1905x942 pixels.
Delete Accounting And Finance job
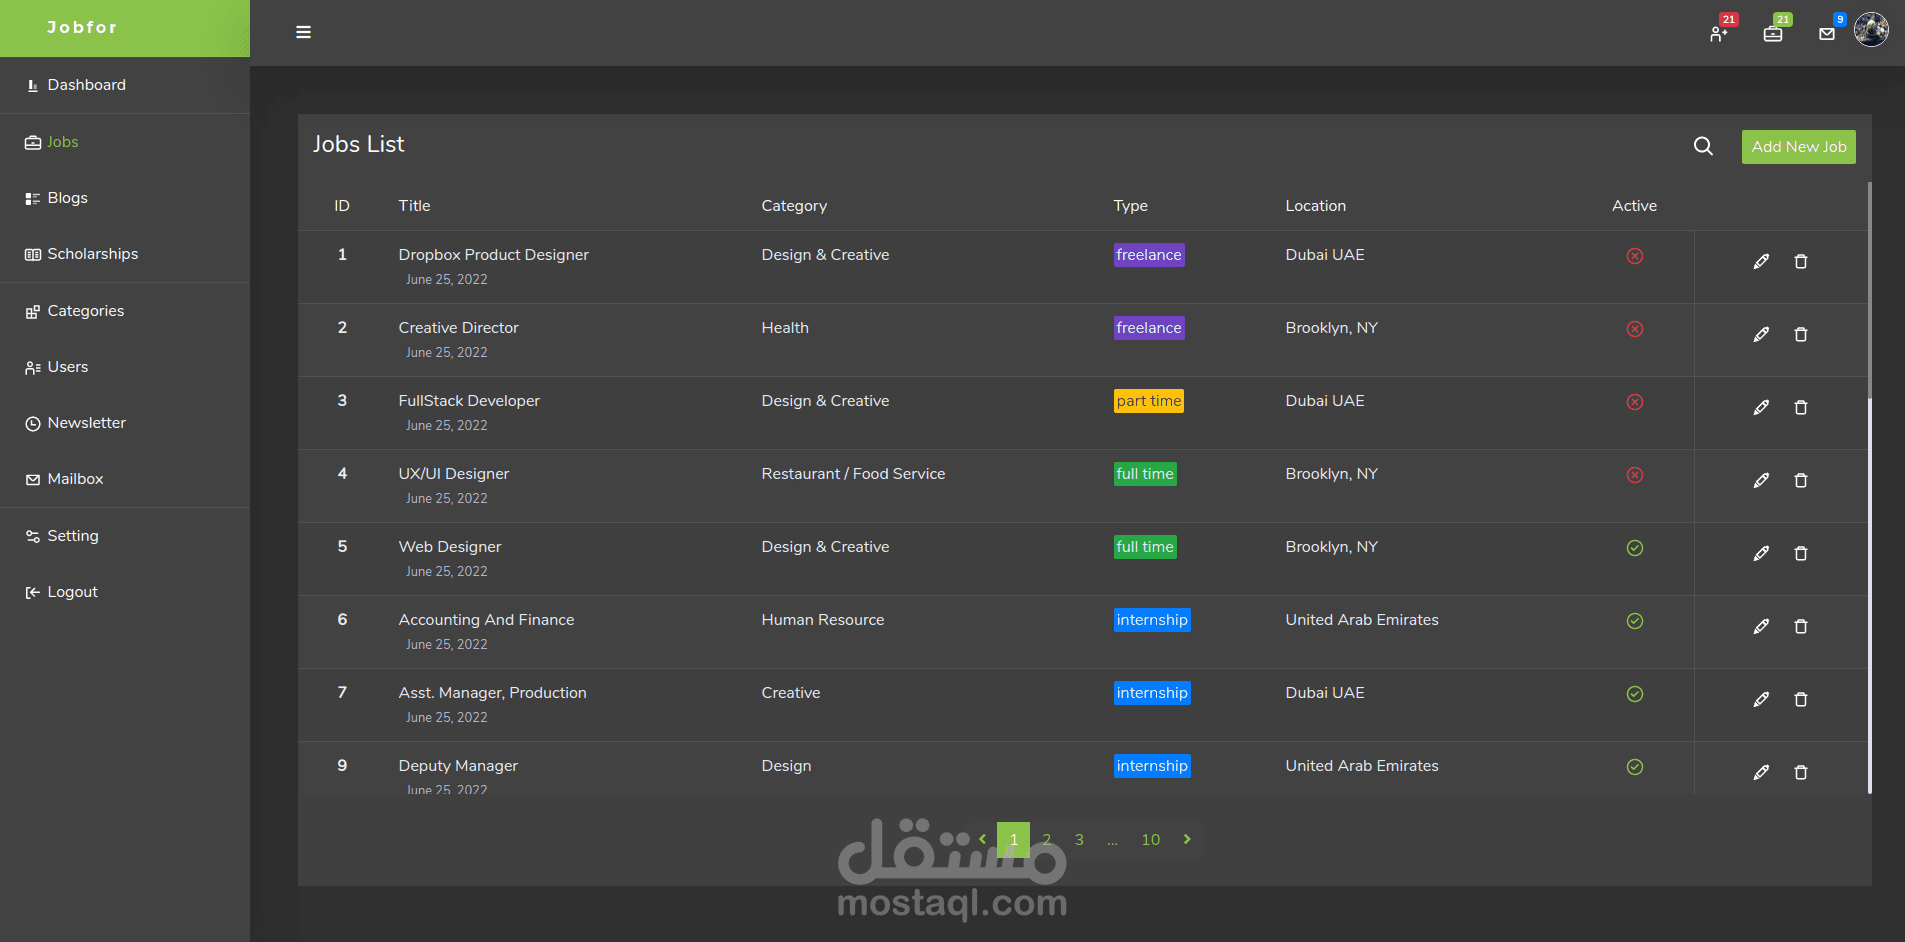click(1801, 626)
